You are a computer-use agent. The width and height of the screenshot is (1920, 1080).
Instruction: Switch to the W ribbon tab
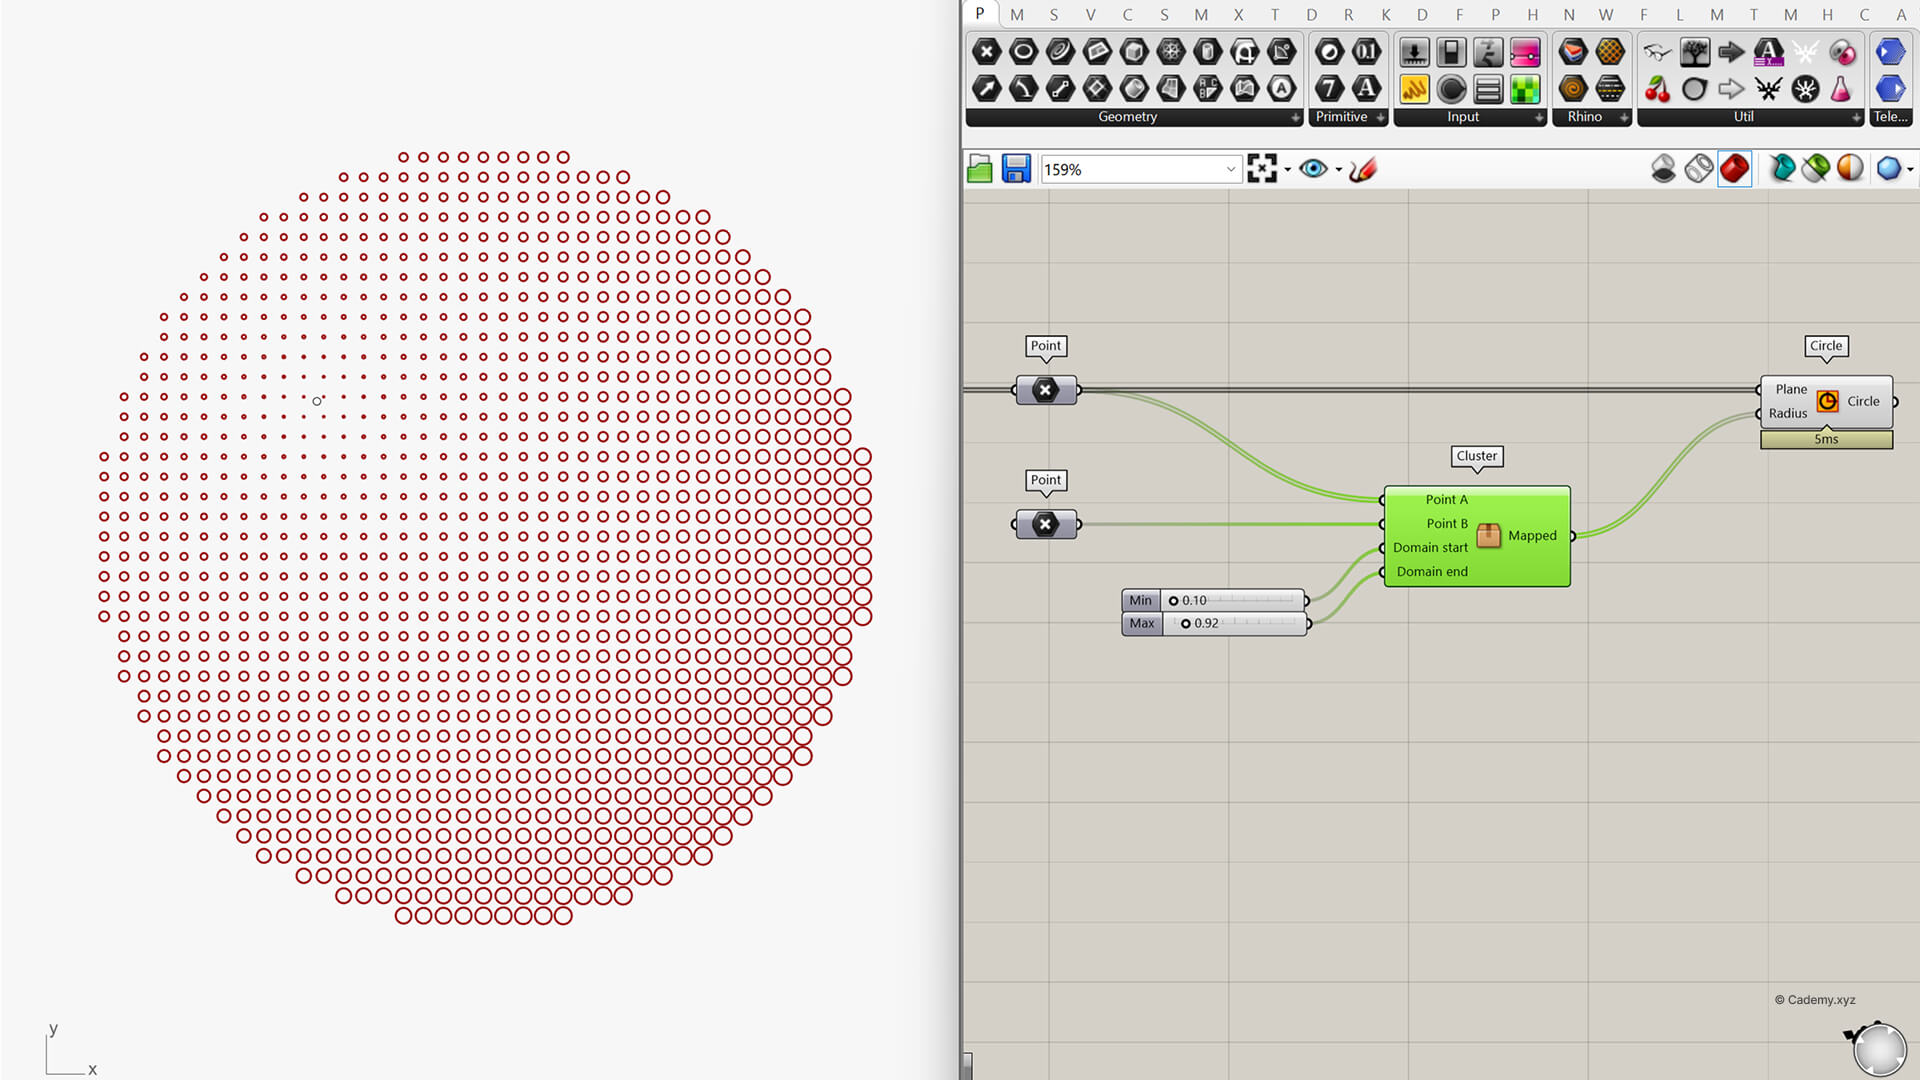point(1605,14)
